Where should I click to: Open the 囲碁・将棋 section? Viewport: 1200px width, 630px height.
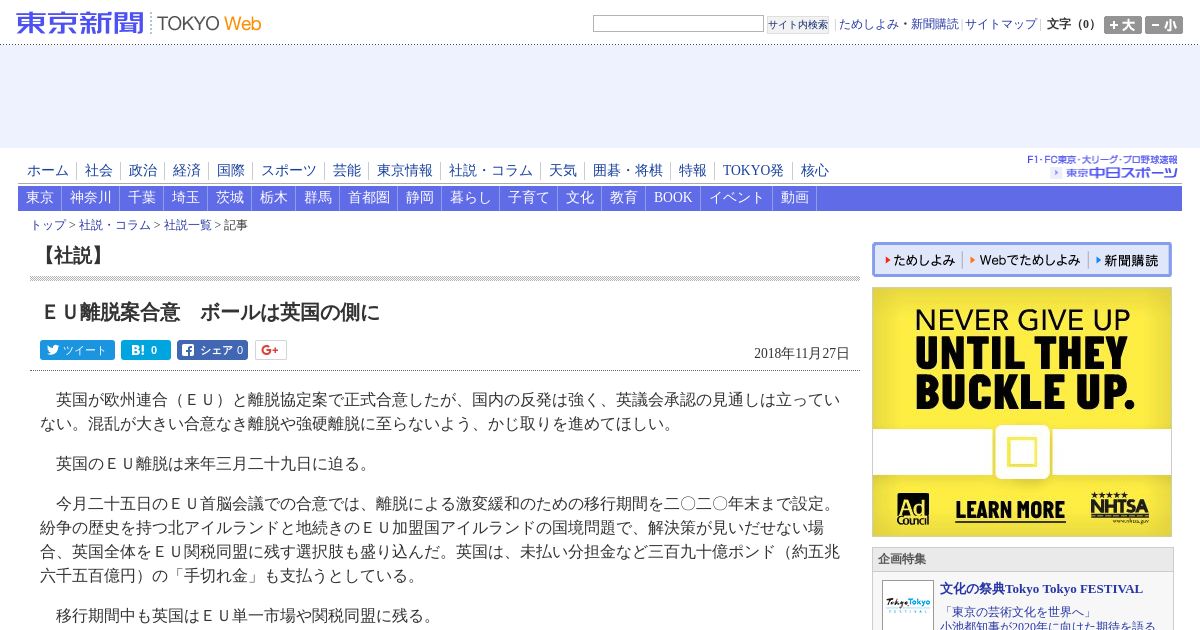click(x=628, y=171)
